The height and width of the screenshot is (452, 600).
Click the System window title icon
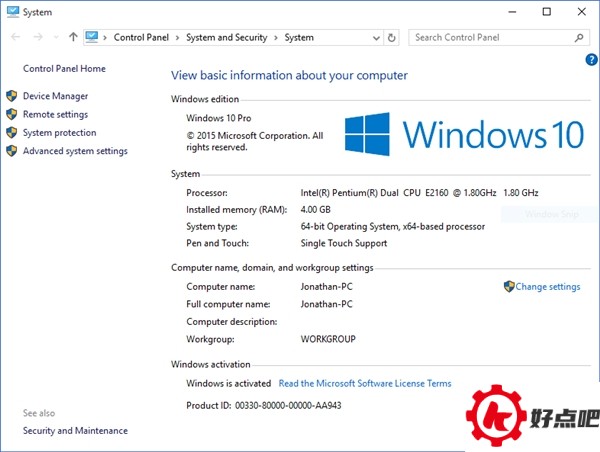click(x=13, y=11)
